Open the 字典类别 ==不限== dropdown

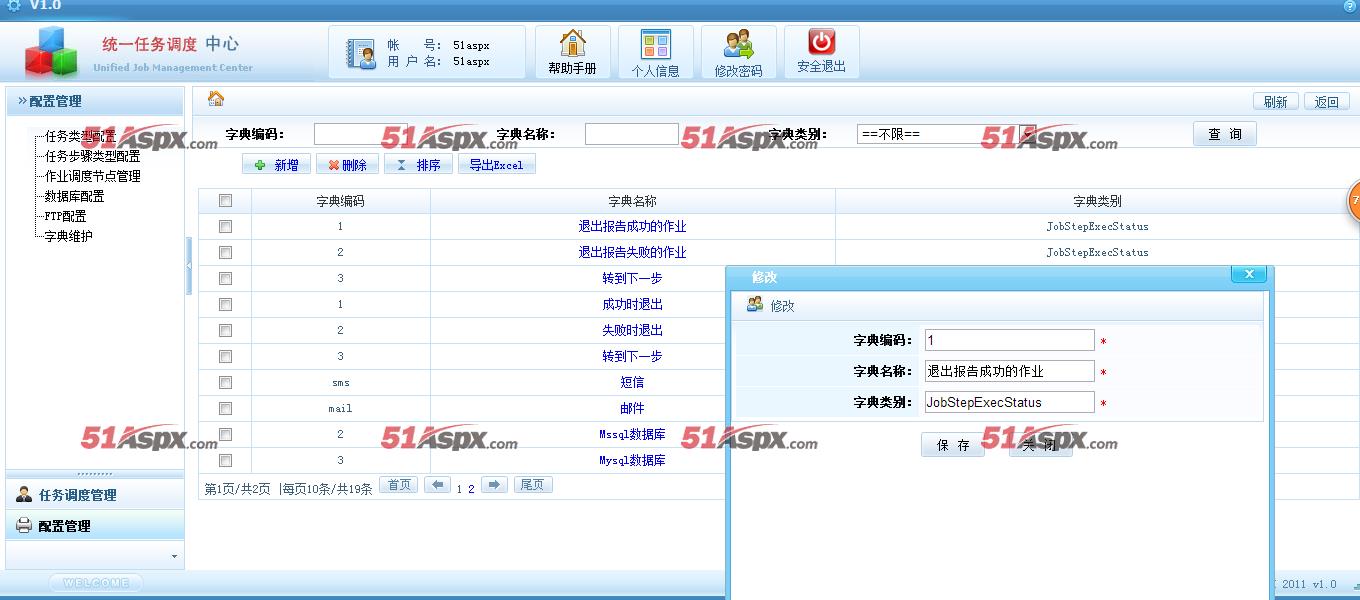(946, 134)
